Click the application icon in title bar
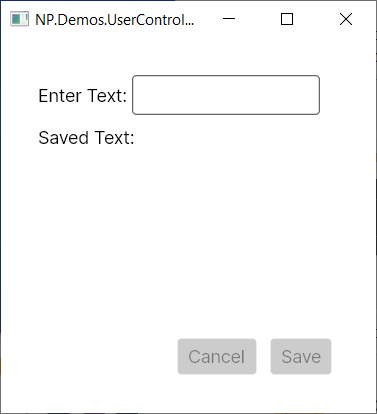Viewport: 377px width, 414px height. point(19,19)
